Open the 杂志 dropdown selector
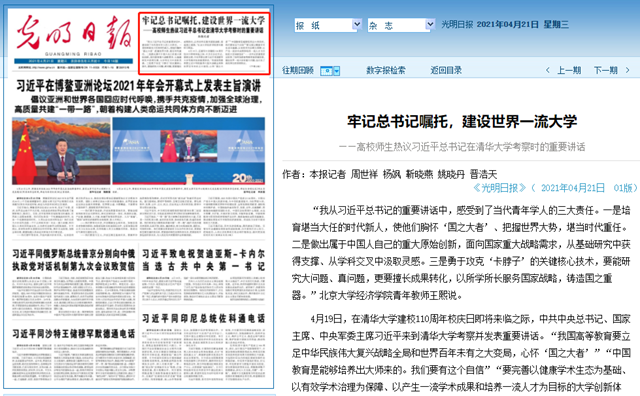The width and height of the screenshot is (640, 396). pos(401,25)
